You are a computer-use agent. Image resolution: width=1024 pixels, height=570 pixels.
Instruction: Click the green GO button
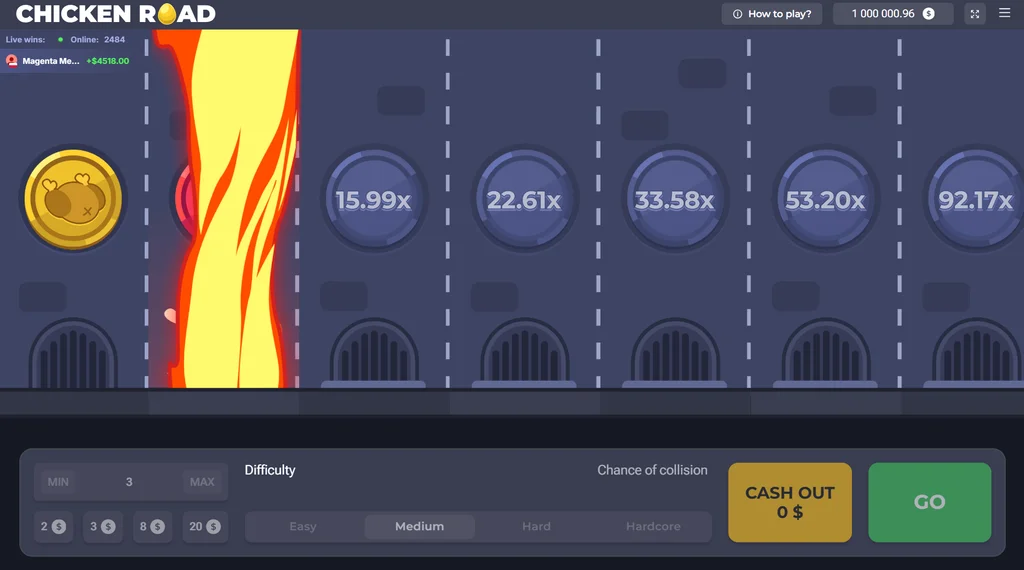point(930,502)
